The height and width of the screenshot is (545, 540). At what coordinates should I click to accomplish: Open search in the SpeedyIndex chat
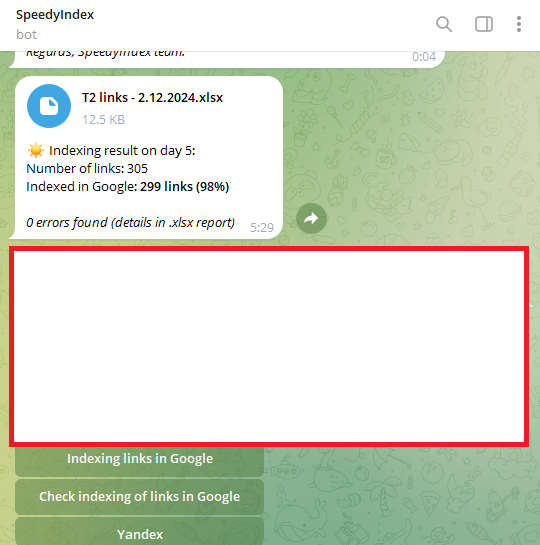coord(444,24)
